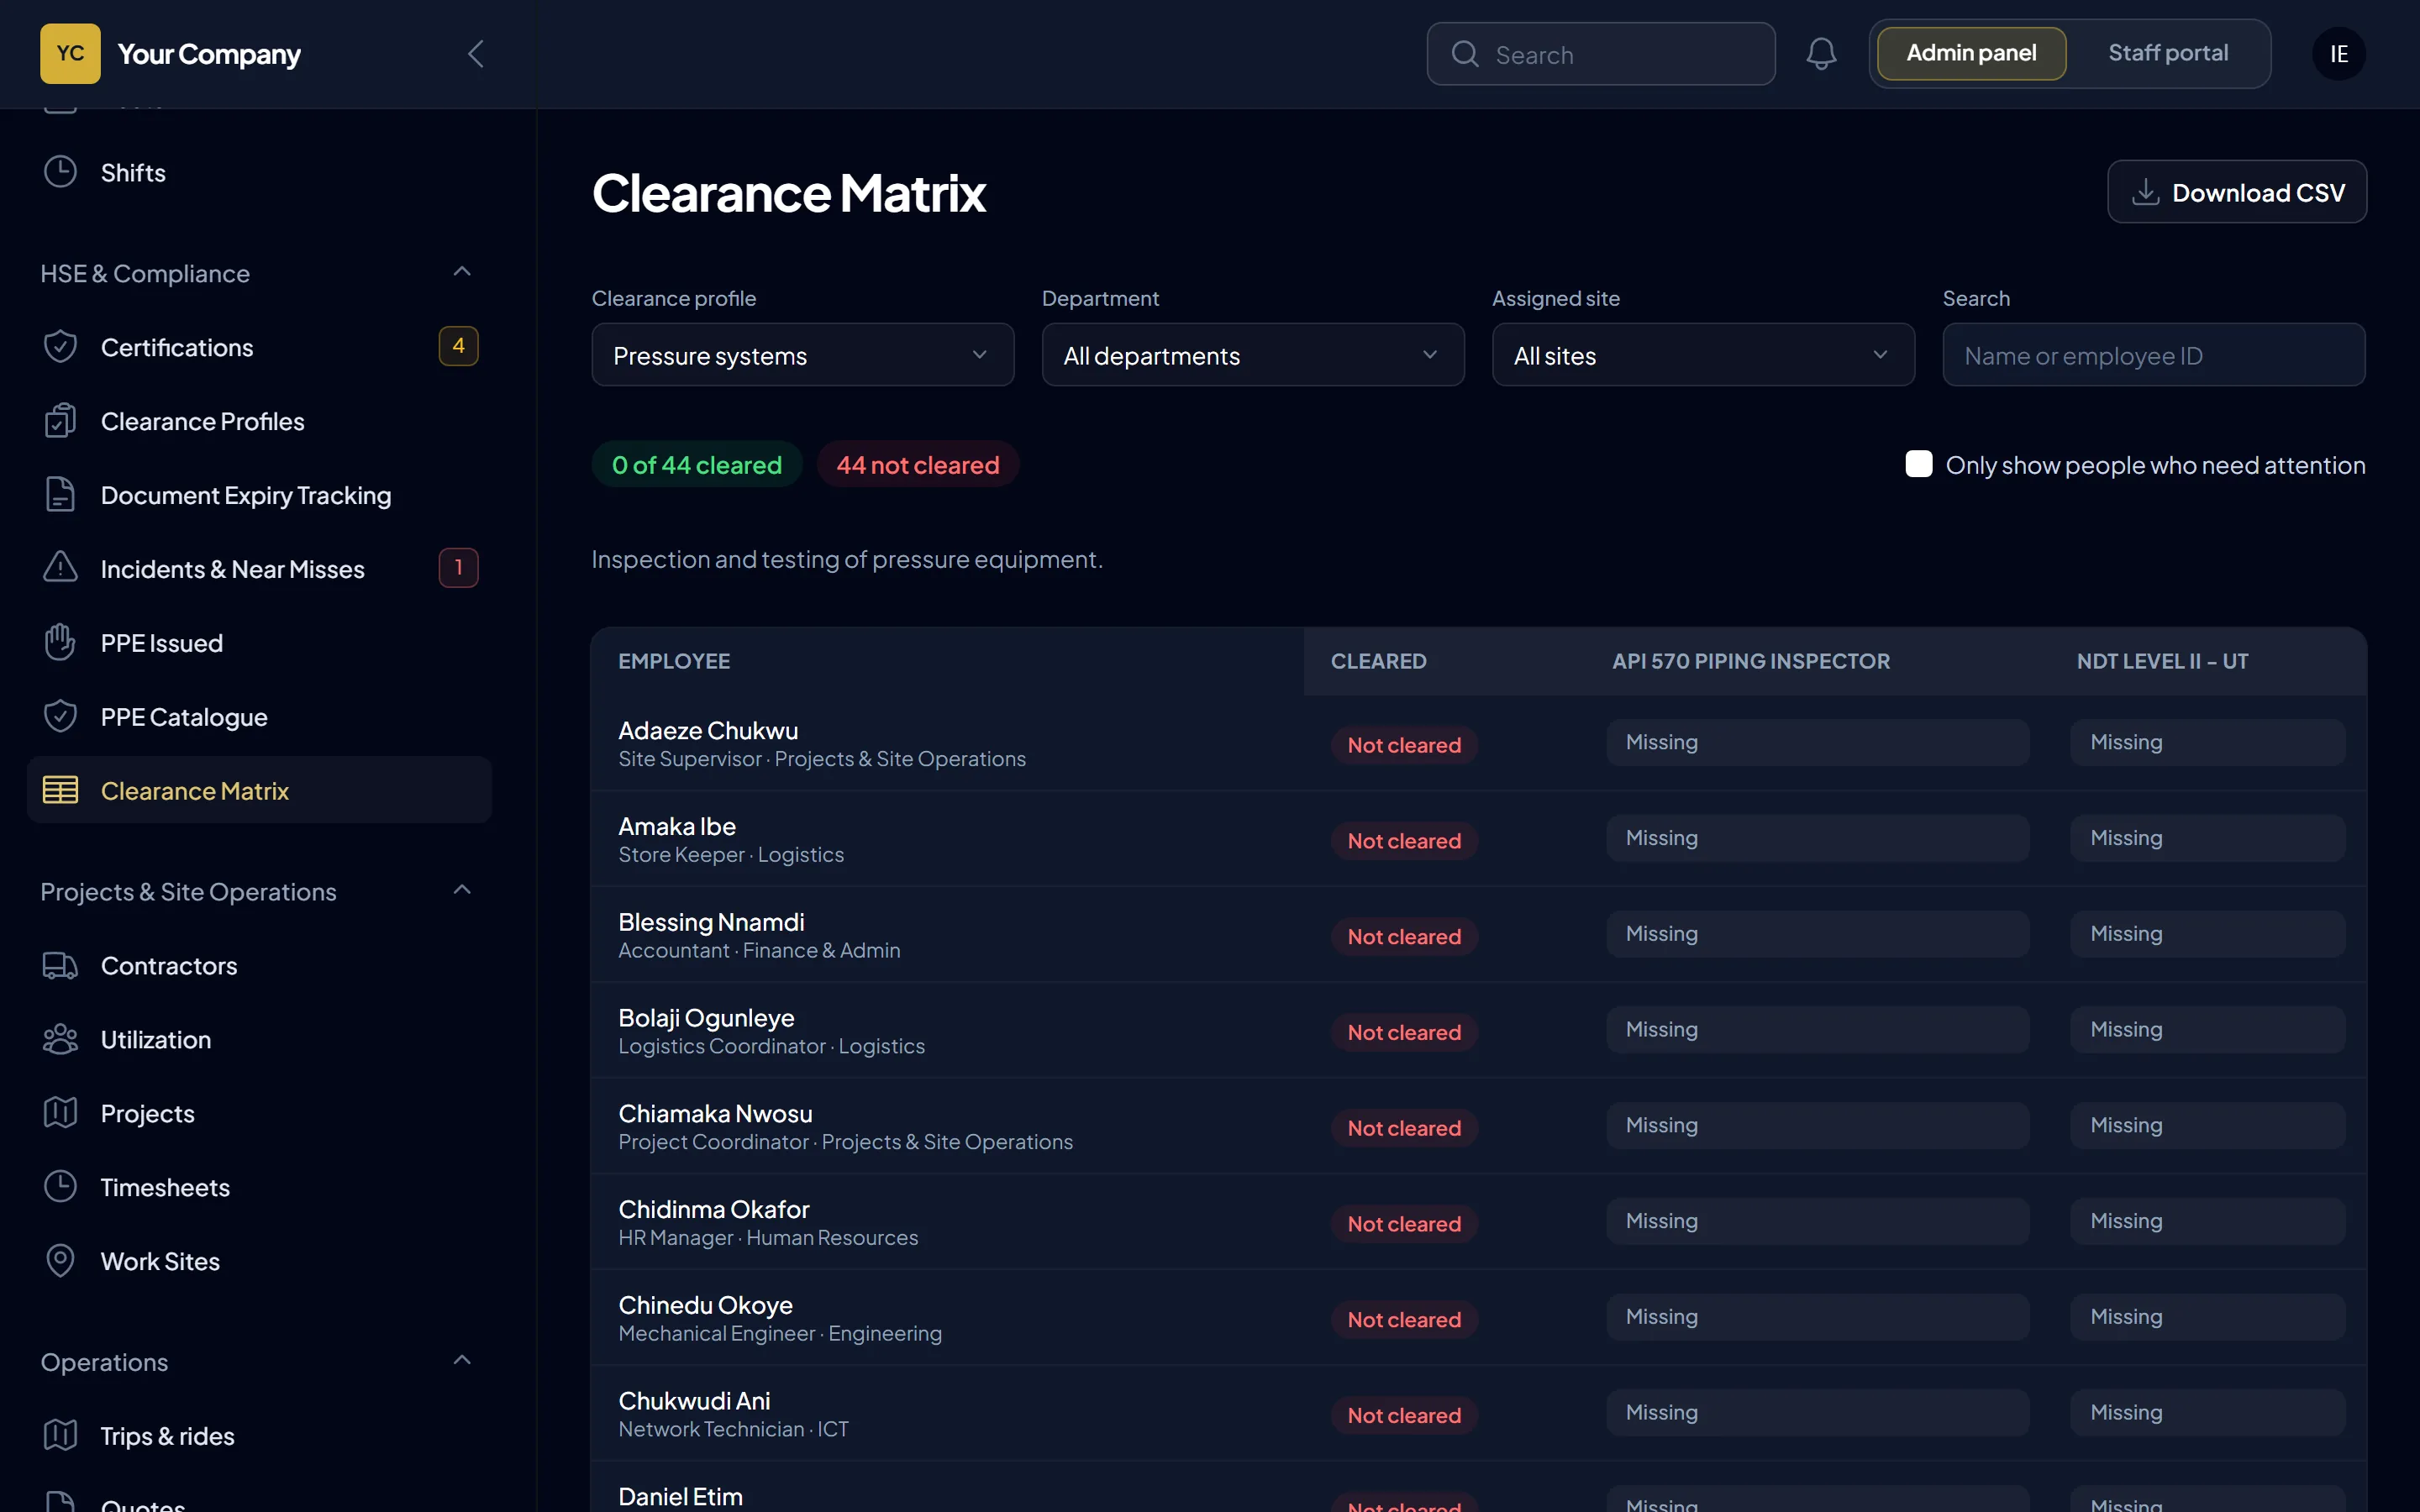Click the Document Expiry Tracking file icon
Viewport: 2420px width, 1512px height.
point(60,495)
